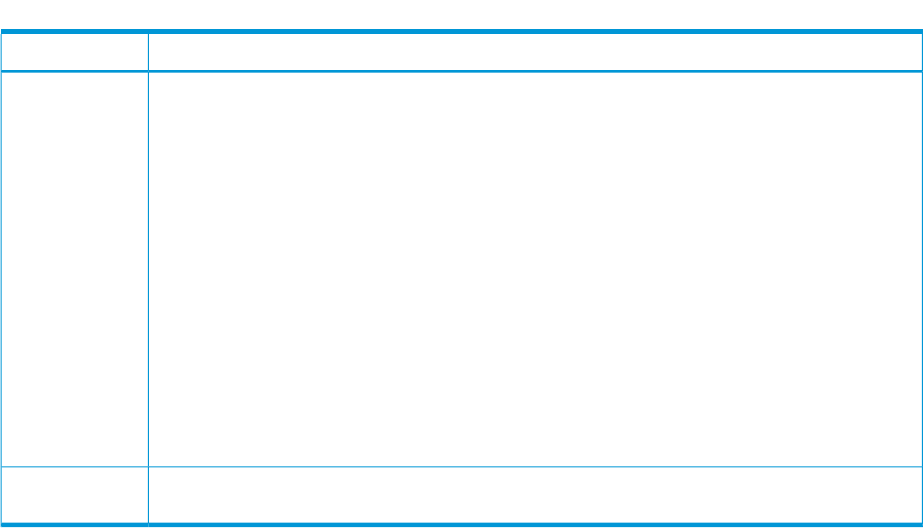The image size is (923, 528).
Task: Click where the column divider meets the bottom-row line
Action: click(148, 467)
